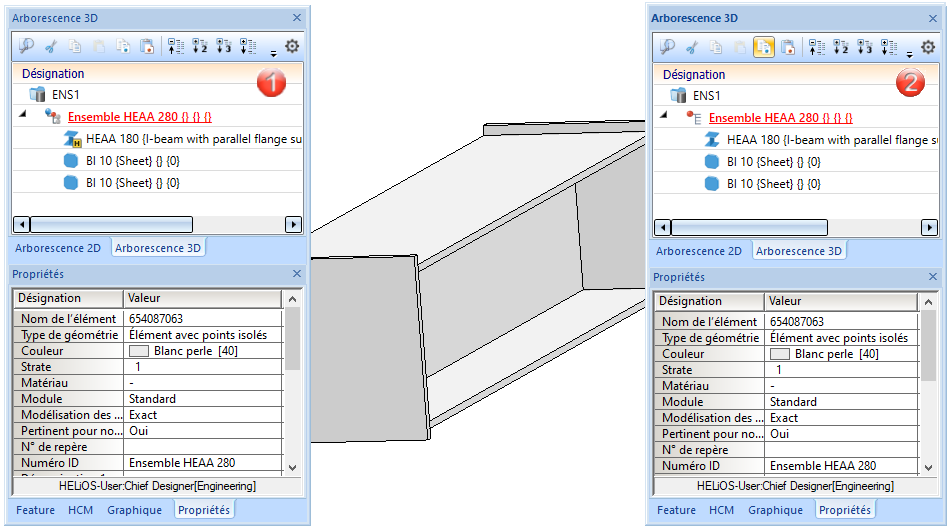Screen dimensions: 949x532
Task: Open Feature tab in left panel
Action: pos(36,510)
